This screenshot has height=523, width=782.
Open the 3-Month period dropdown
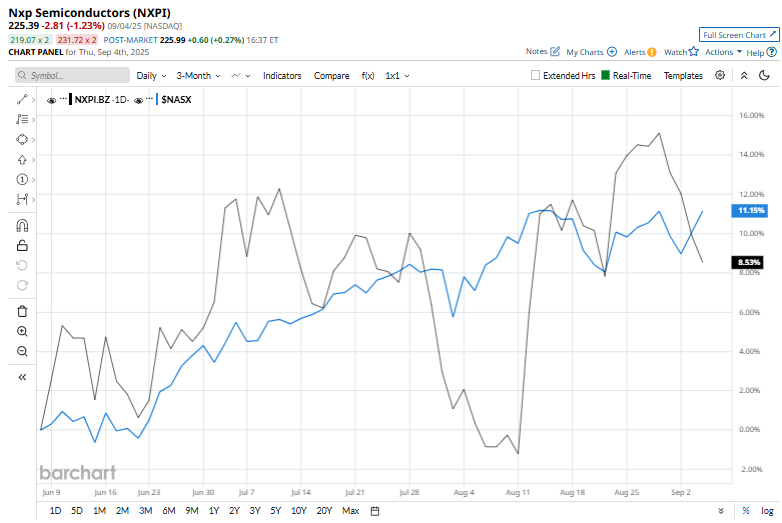[198, 76]
